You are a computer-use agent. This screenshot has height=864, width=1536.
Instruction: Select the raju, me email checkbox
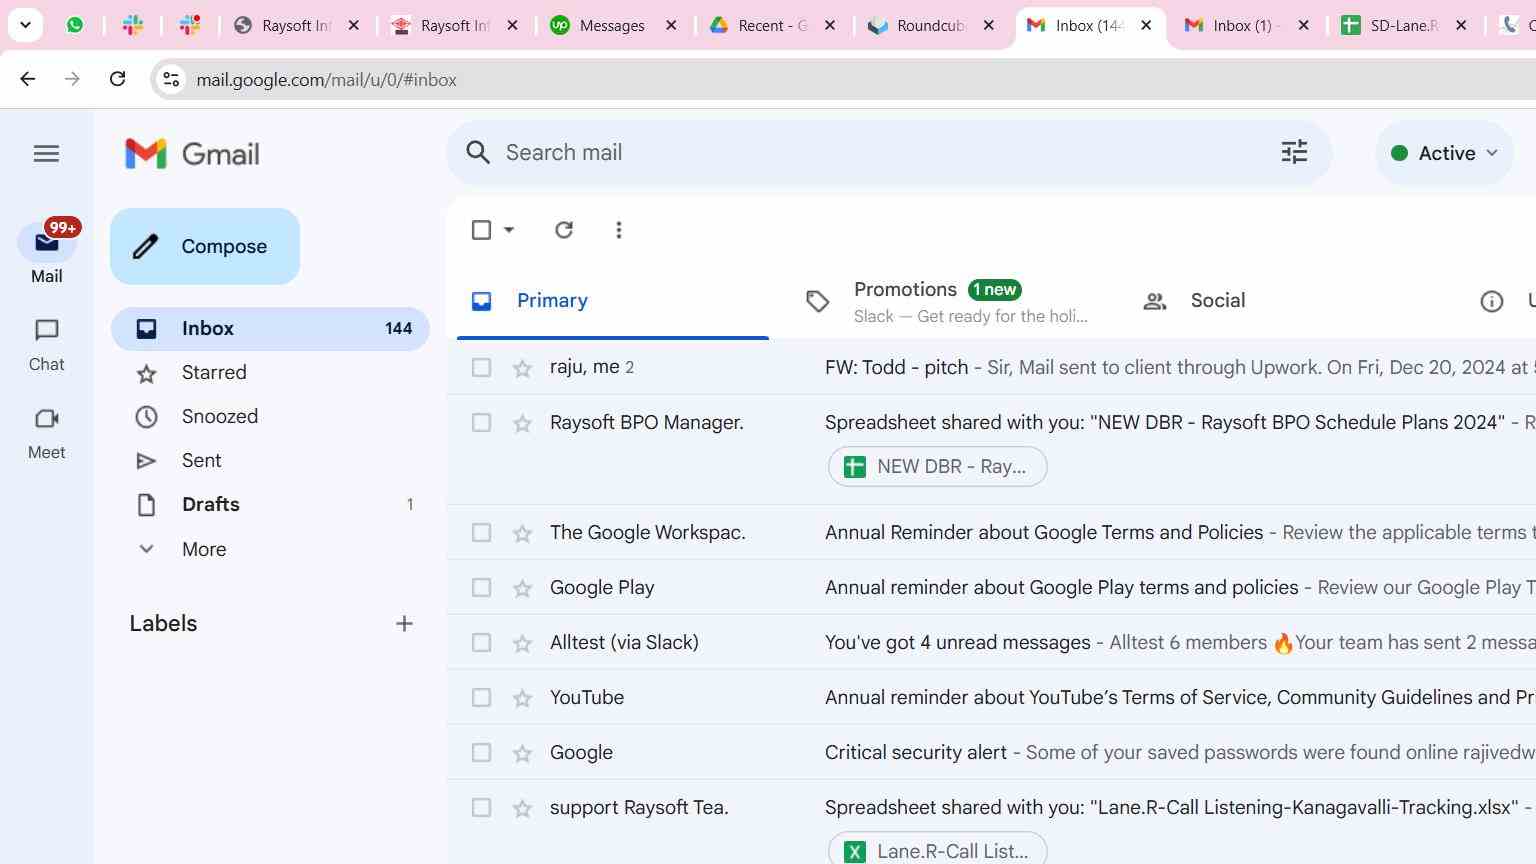tap(481, 367)
